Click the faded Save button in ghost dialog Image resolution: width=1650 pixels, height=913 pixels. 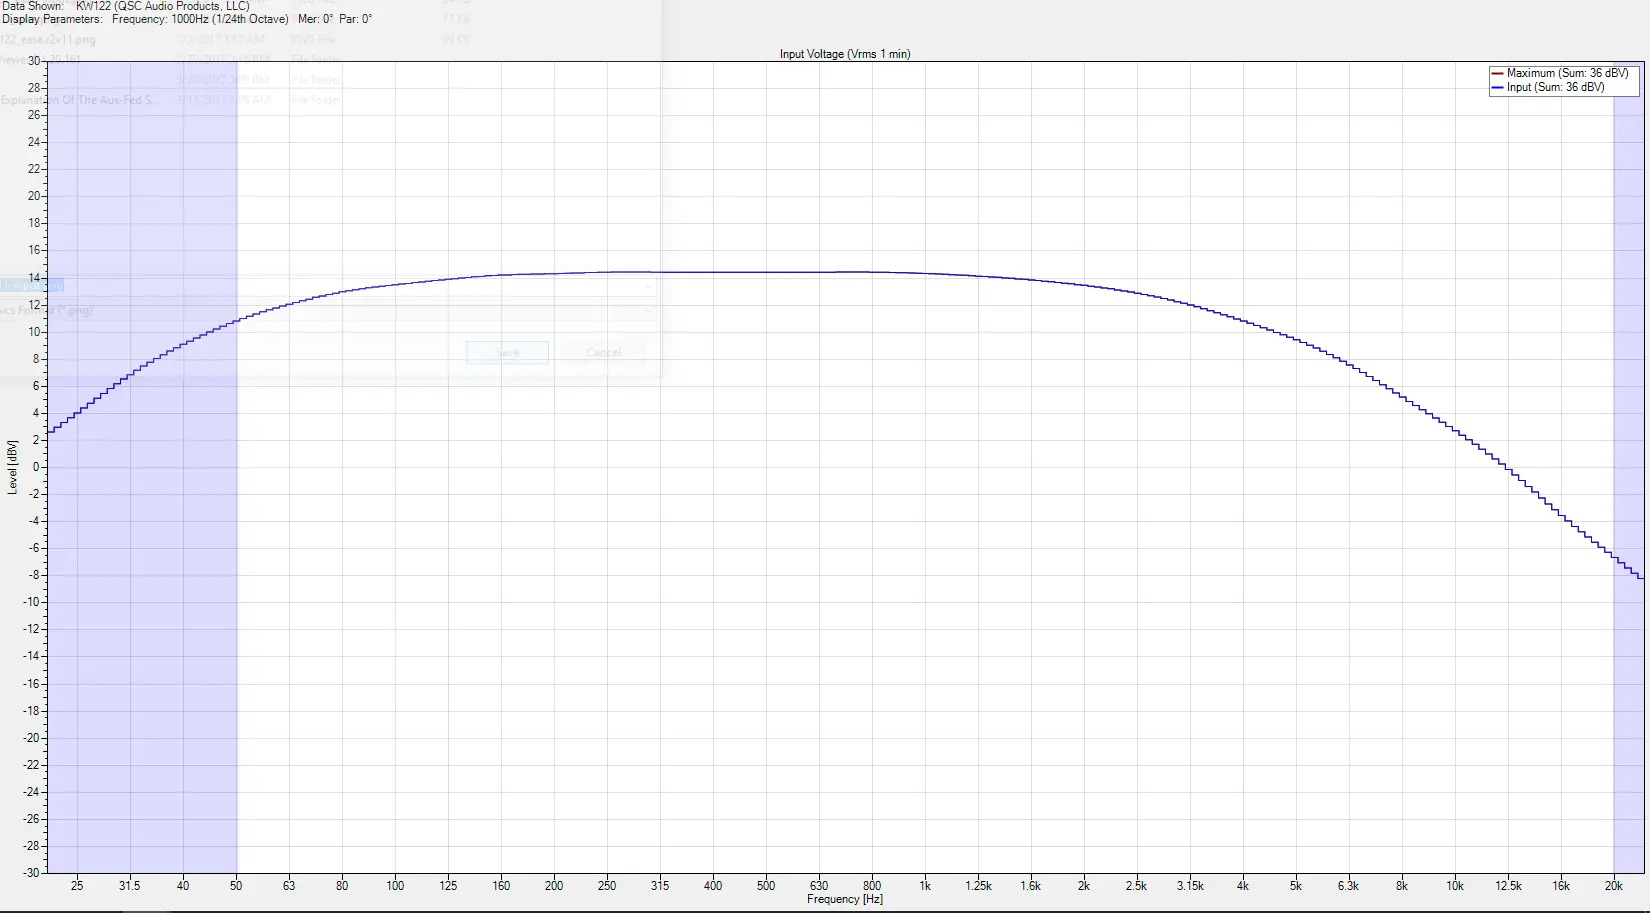point(507,352)
